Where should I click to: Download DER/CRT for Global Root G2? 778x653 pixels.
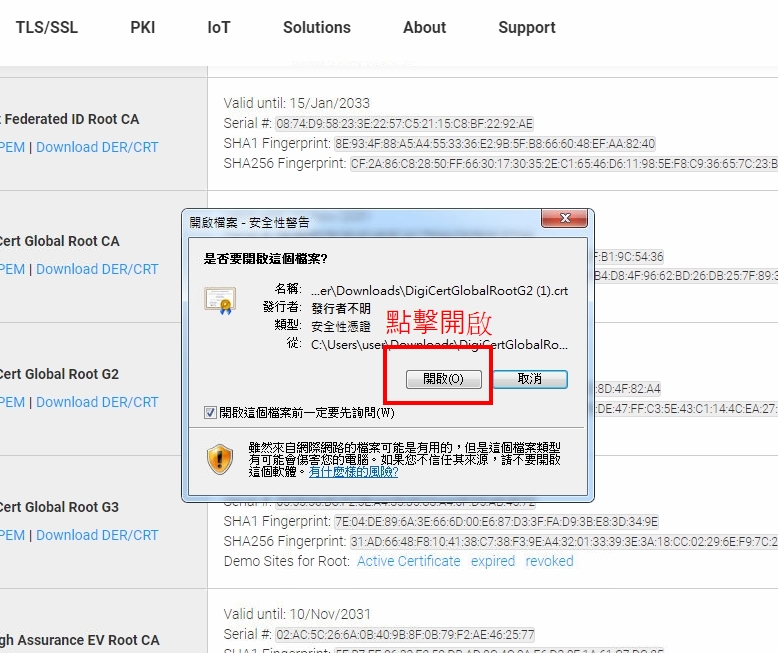(97, 402)
